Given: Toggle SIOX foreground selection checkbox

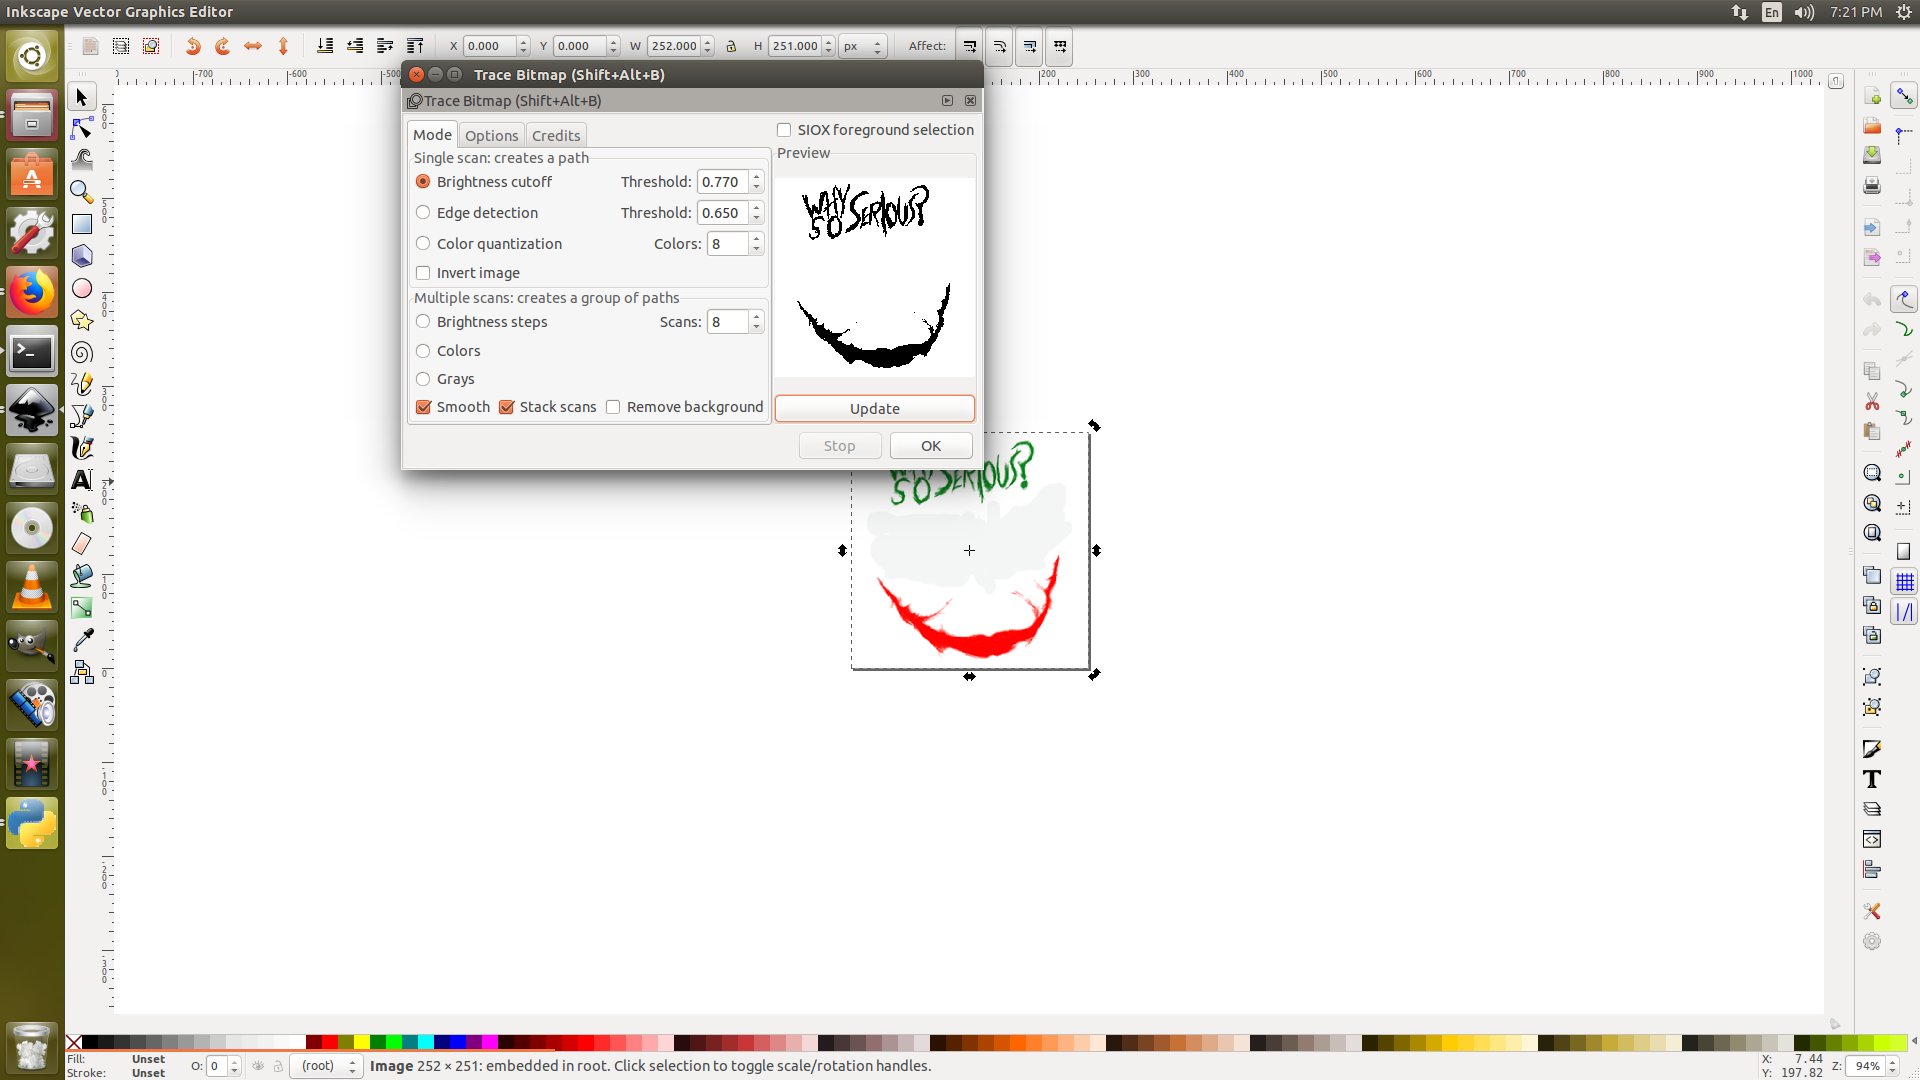Looking at the screenshot, I should (x=784, y=130).
